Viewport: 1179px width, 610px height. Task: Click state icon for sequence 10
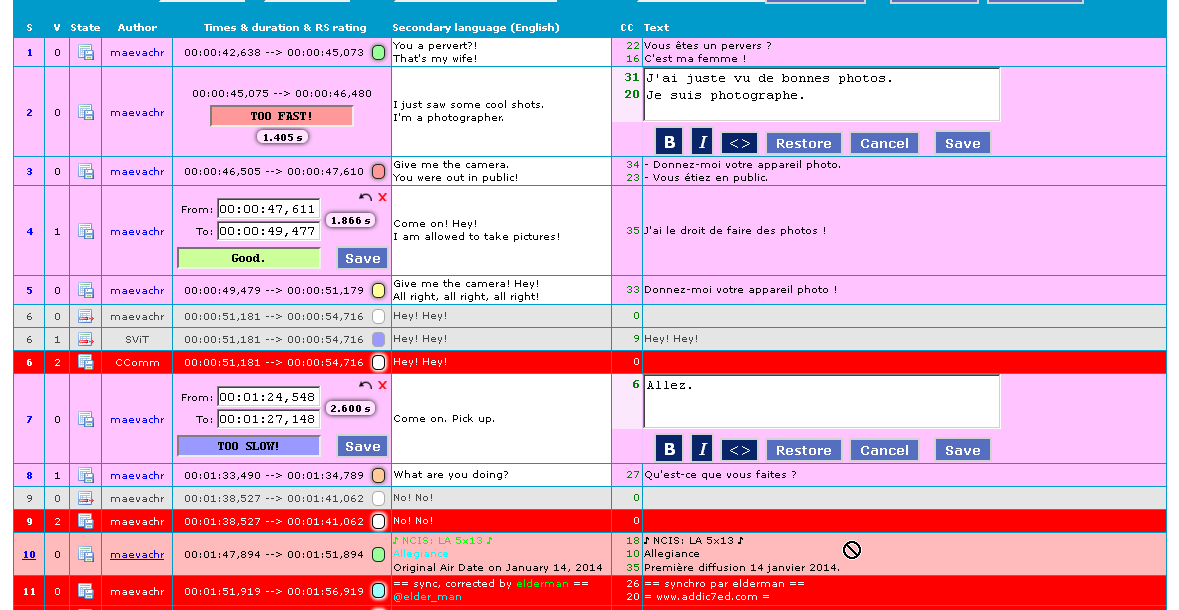pos(86,554)
